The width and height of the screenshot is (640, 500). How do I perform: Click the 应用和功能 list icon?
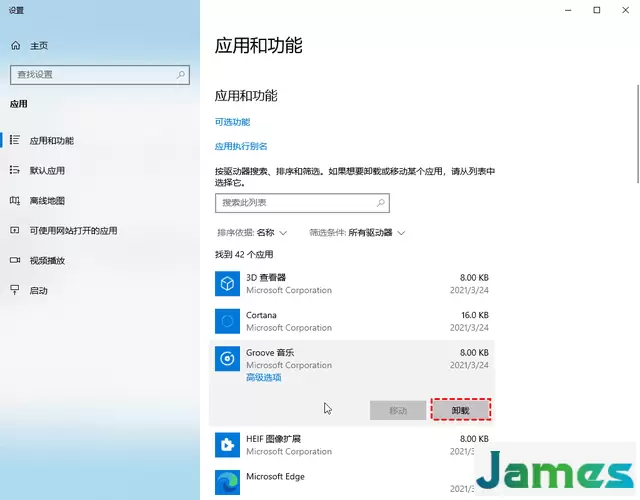(15, 140)
